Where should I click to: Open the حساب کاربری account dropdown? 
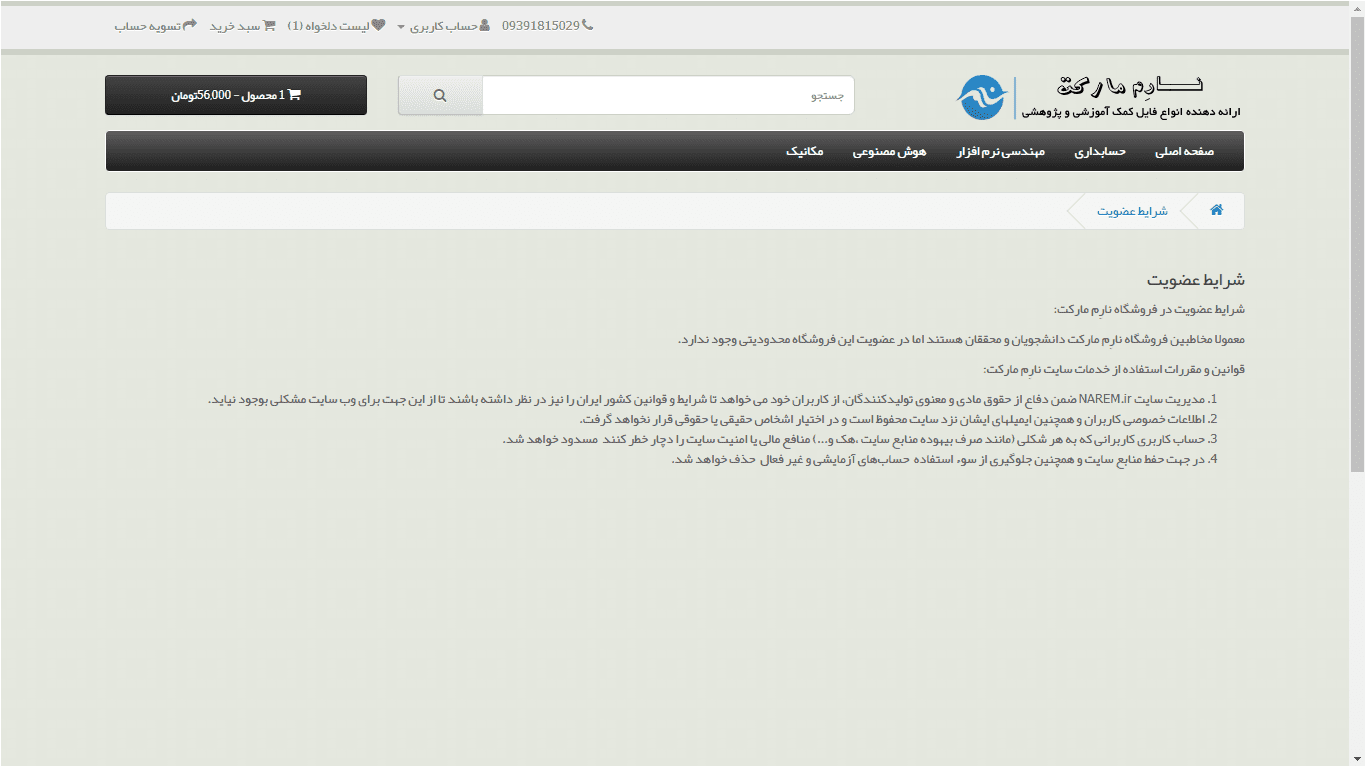click(x=444, y=26)
